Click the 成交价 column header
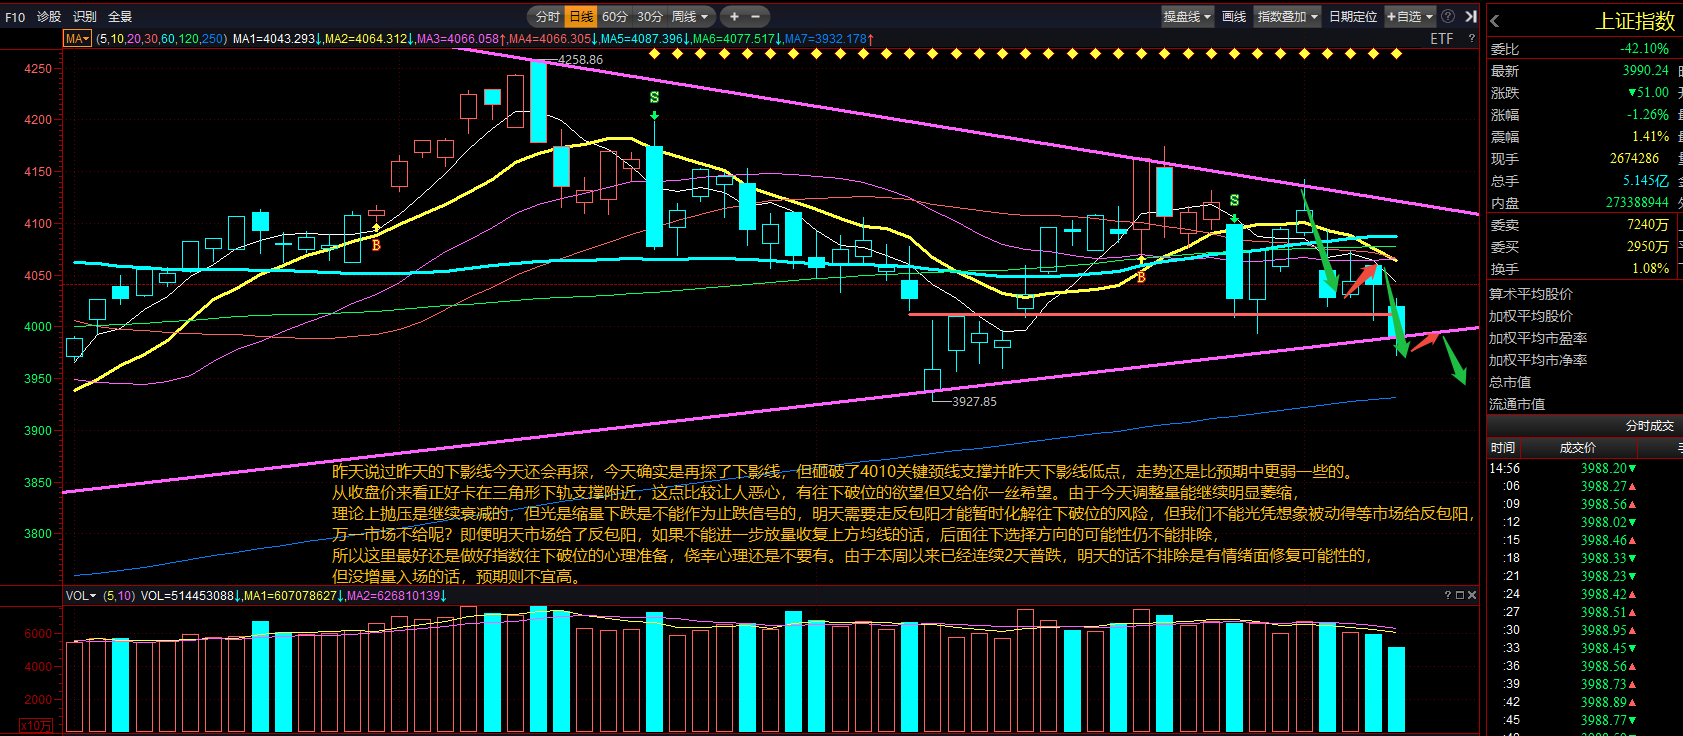The height and width of the screenshot is (736, 1683). tap(1578, 448)
